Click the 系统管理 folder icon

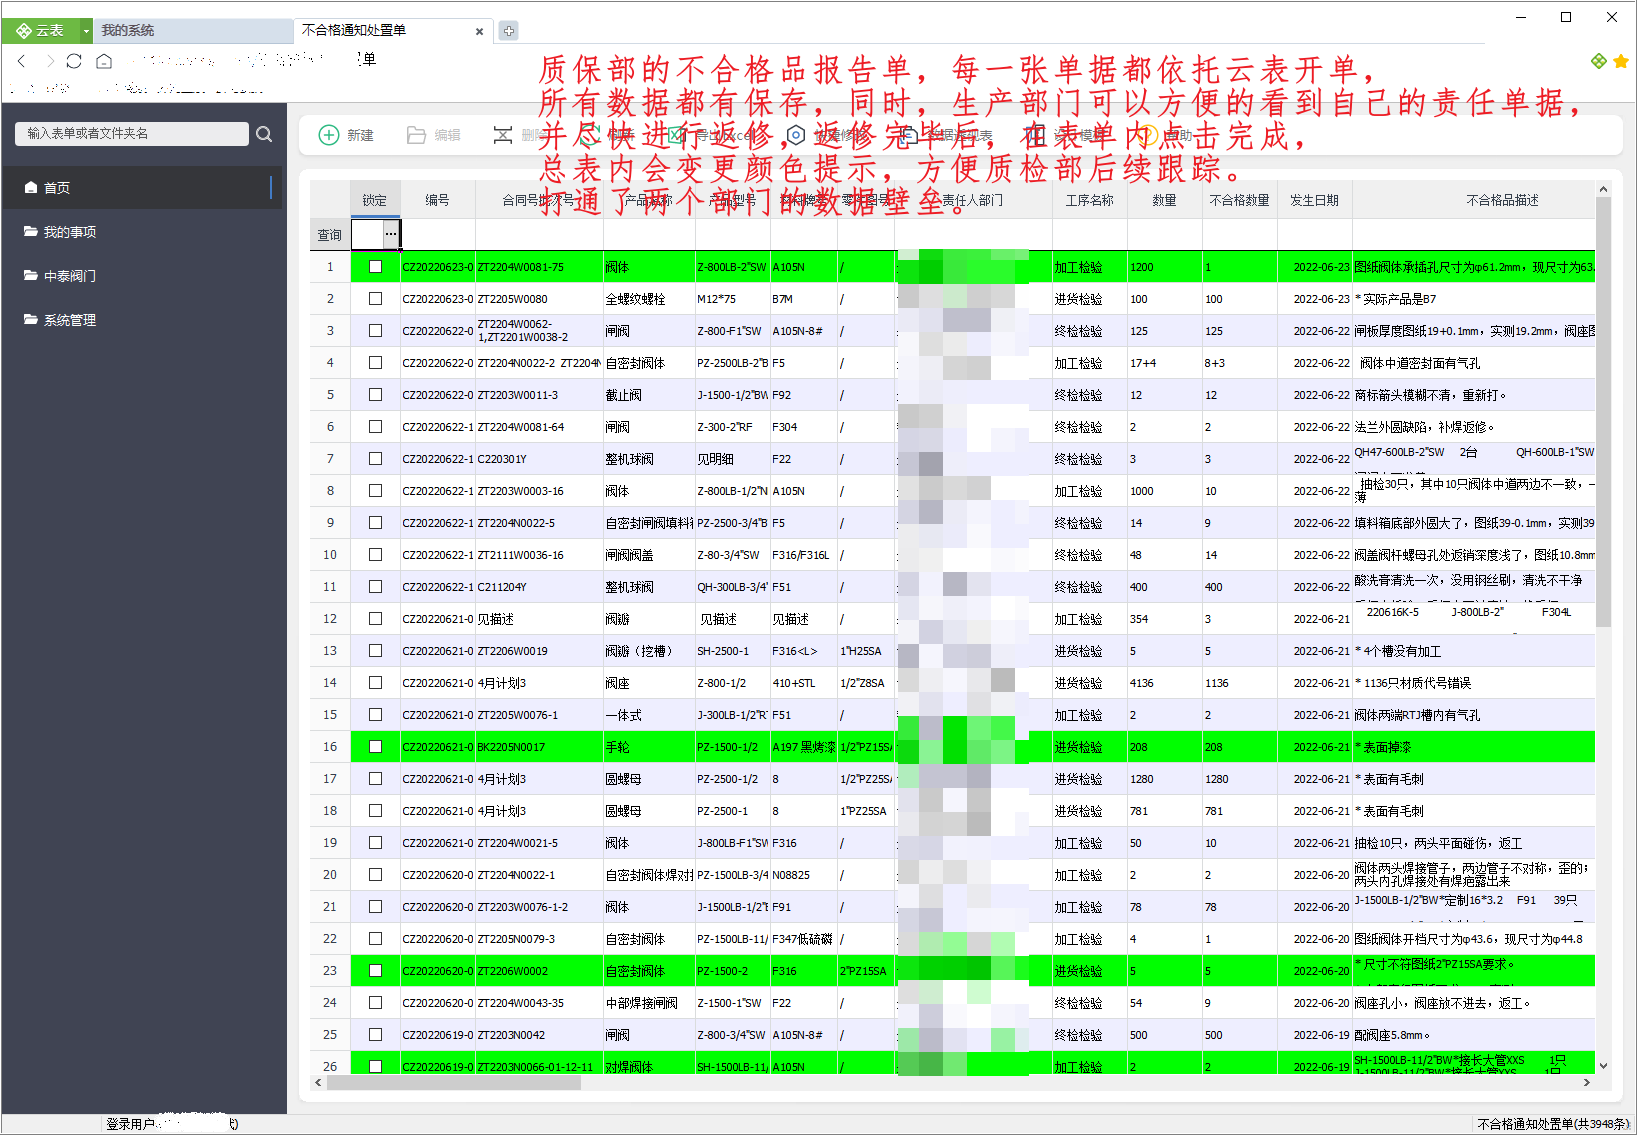coord(31,319)
